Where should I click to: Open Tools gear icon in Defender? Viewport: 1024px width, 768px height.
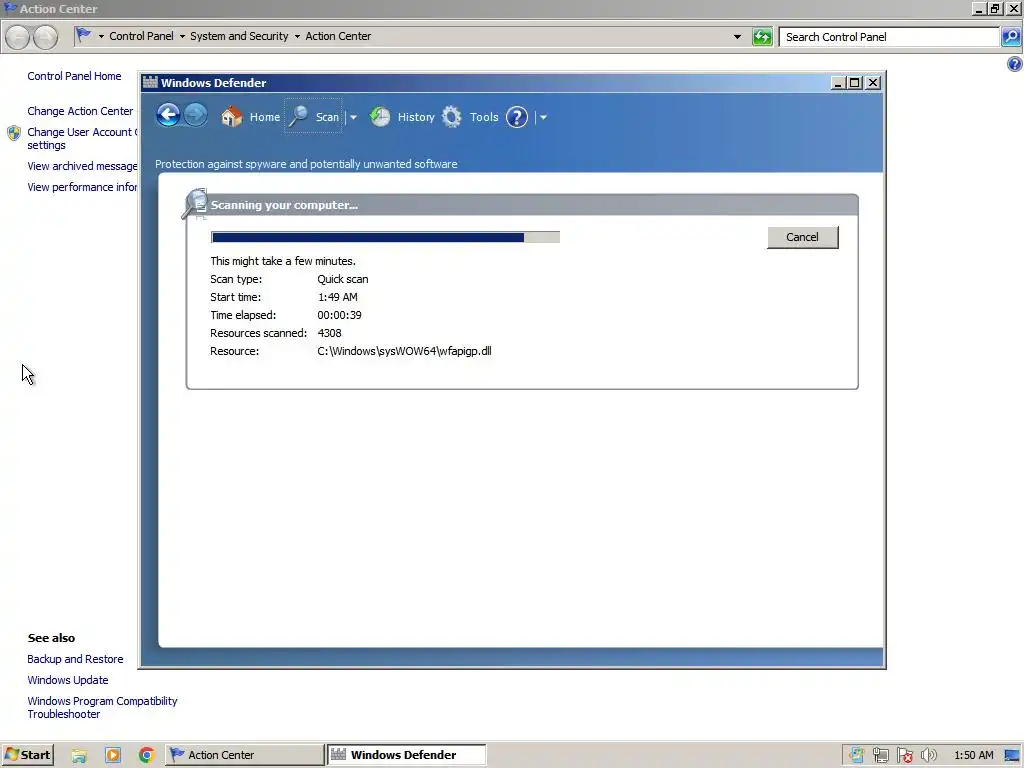click(451, 117)
